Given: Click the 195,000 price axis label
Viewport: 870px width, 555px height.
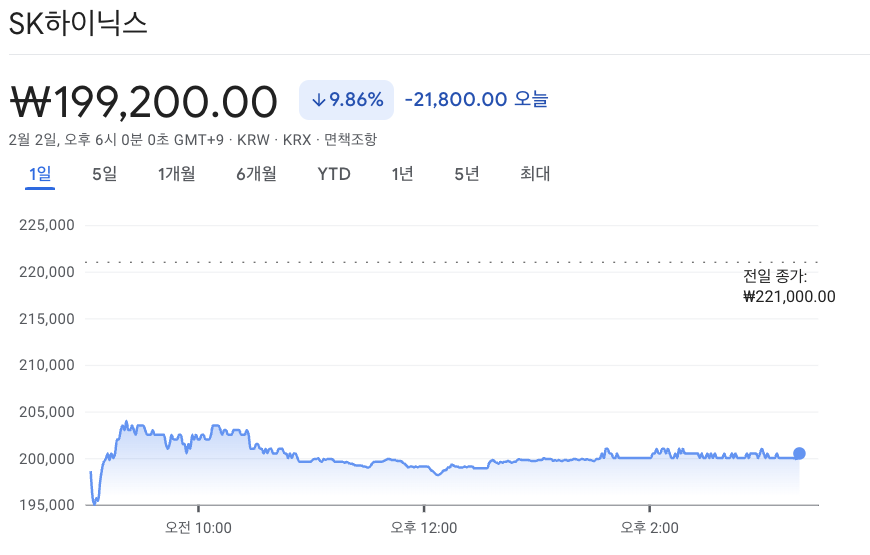Looking at the screenshot, I should point(47,505).
